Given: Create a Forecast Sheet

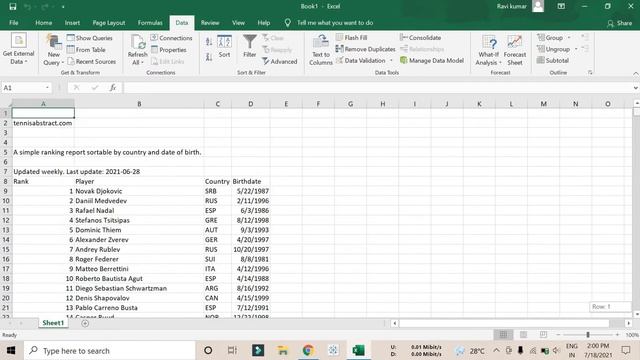Looking at the screenshot, I should [x=515, y=50].
